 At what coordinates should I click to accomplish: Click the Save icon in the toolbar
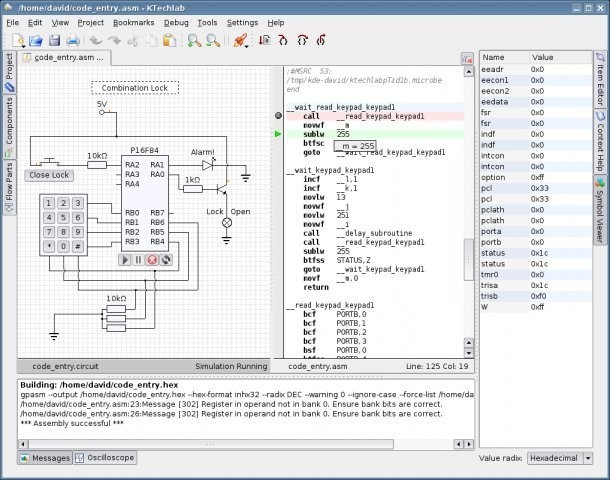click(x=54, y=41)
